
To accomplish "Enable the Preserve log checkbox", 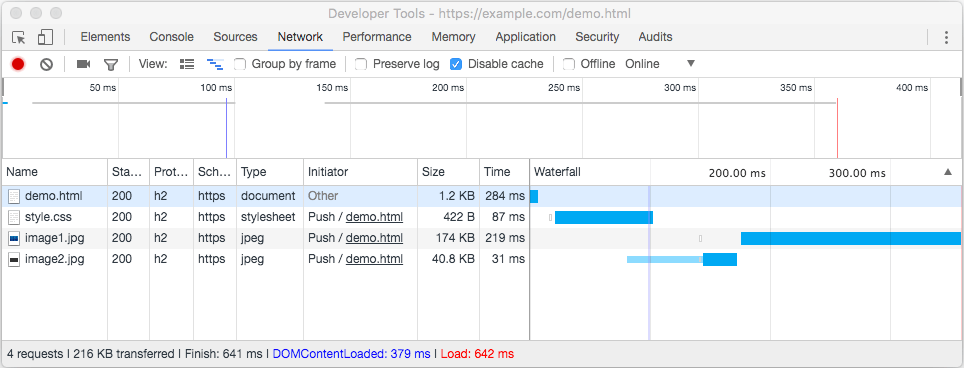I will pyautogui.click(x=362, y=64).
